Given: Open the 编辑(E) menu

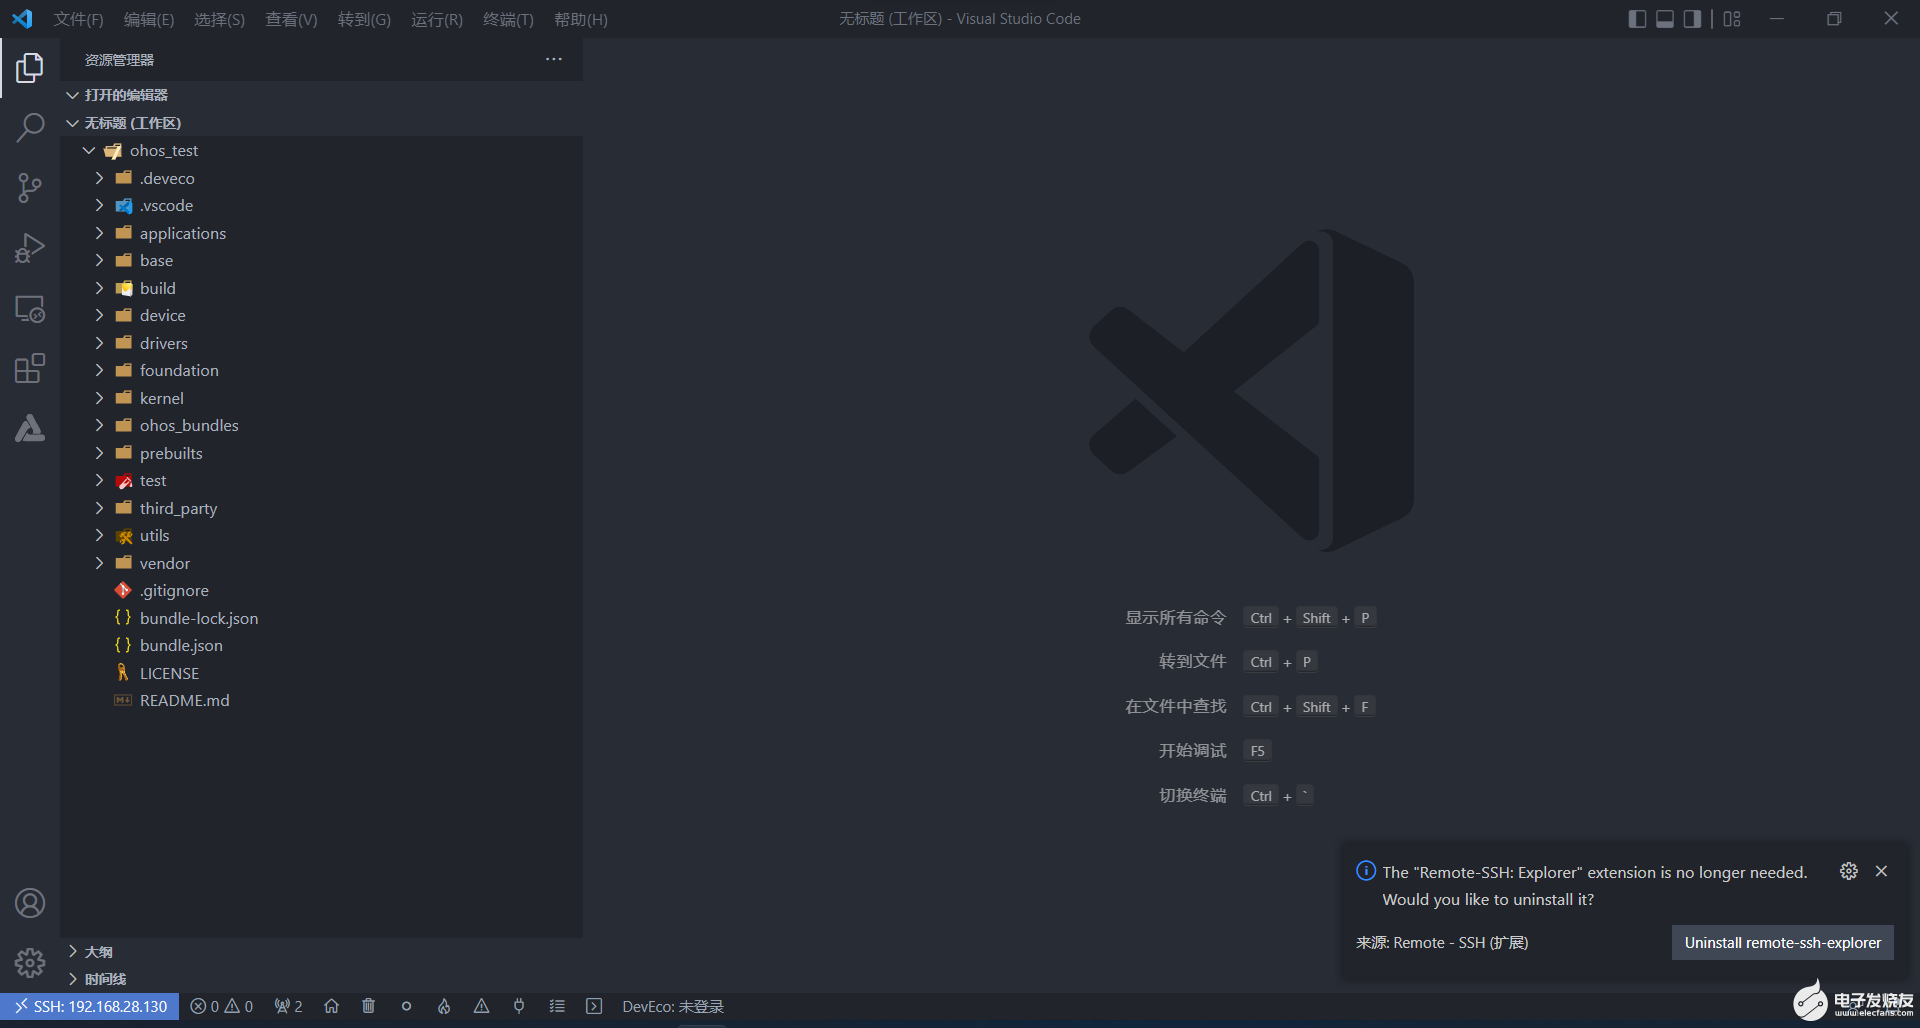Looking at the screenshot, I should click(x=149, y=19).
